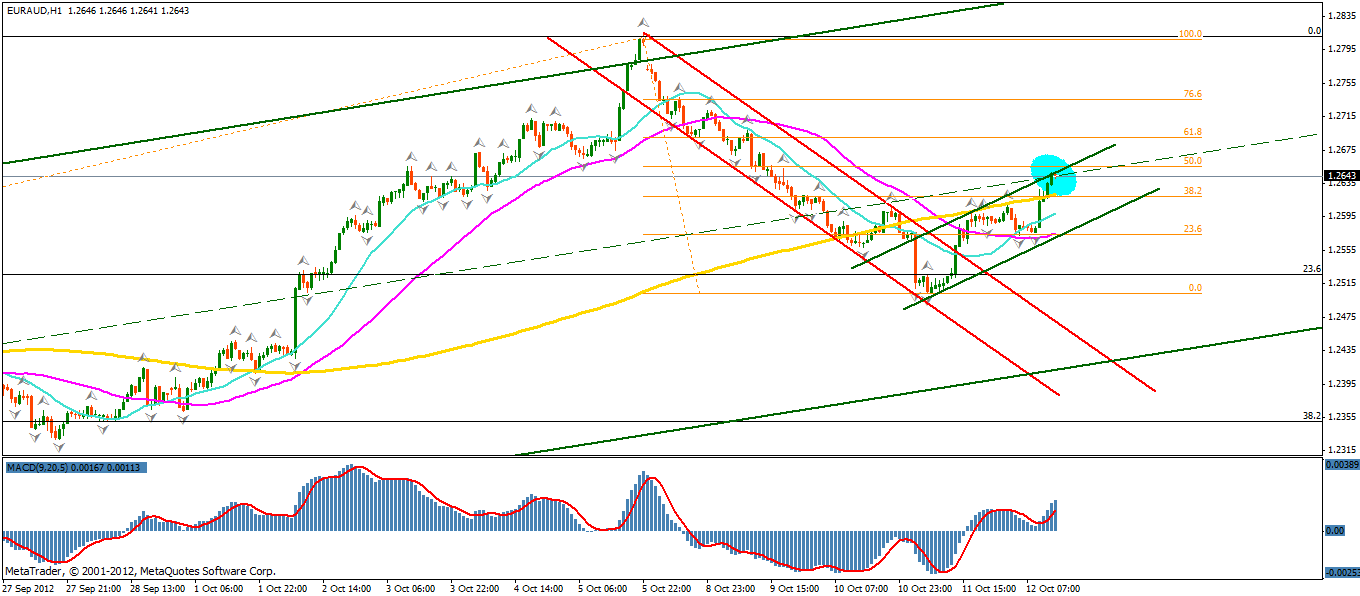The height and width of the screenshot is (596, 1360).
Task: Click the 5 Oct 22:00 time axis label
Action: pos(668,588)
